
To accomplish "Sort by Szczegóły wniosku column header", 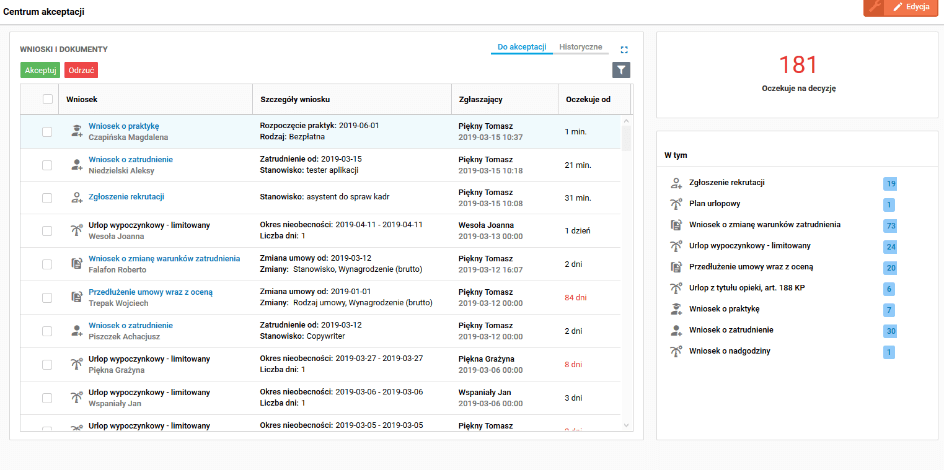I will pyautogui.click(x=352, y=99).
